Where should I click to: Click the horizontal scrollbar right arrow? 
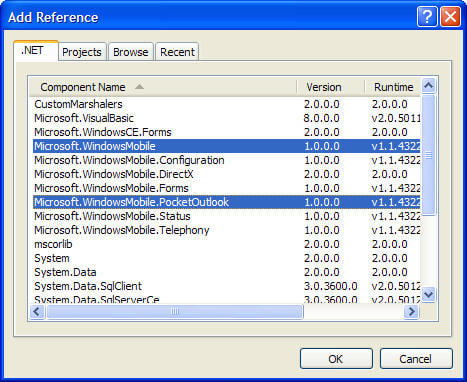(411, 312)
